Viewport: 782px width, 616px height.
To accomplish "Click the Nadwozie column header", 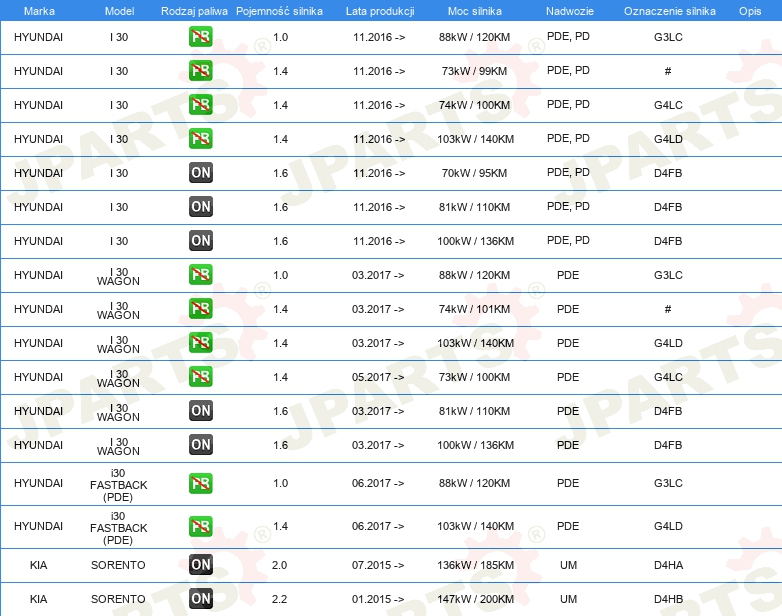I will click(570, 11).
